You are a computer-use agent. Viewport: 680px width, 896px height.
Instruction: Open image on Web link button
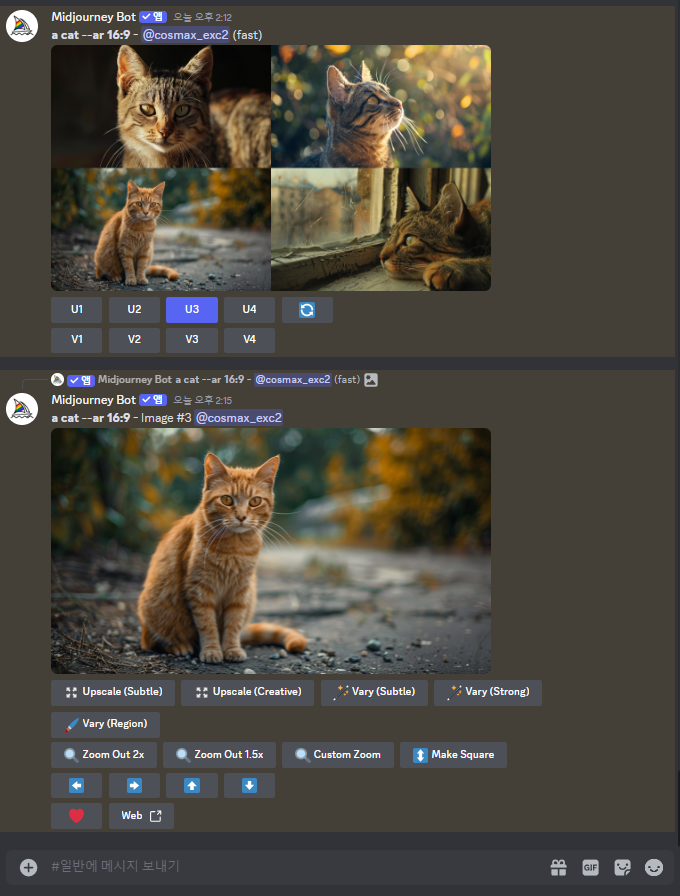point(141,816)
